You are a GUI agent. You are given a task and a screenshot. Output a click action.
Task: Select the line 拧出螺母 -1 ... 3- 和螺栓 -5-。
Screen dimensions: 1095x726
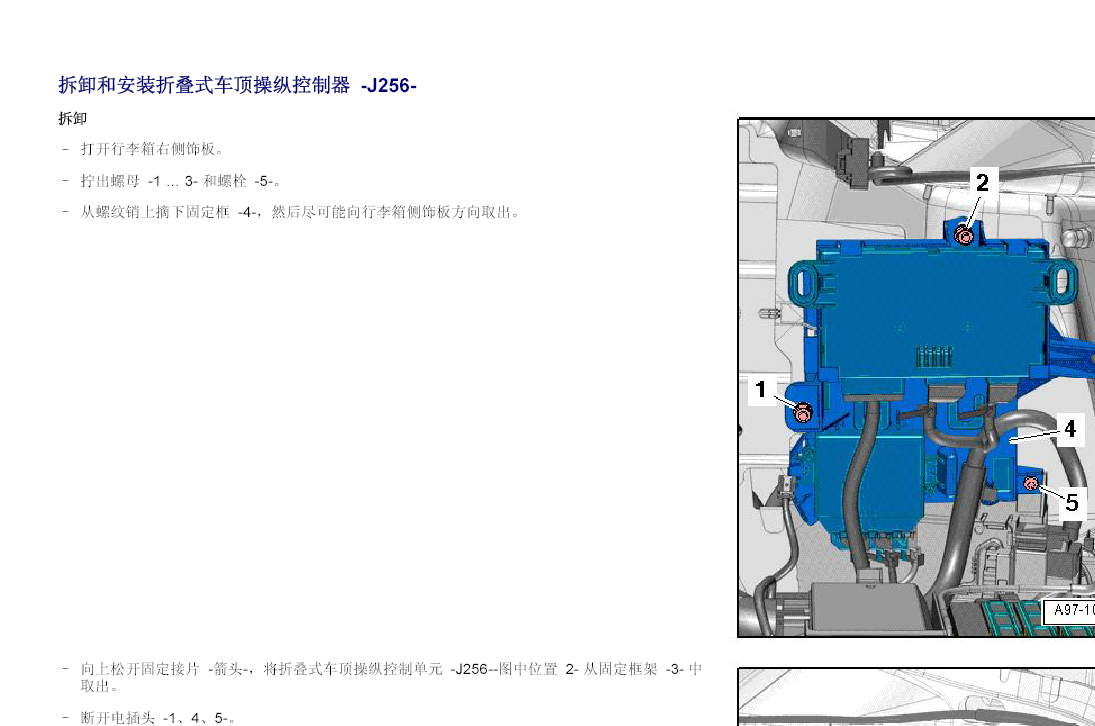click(181, 181)
